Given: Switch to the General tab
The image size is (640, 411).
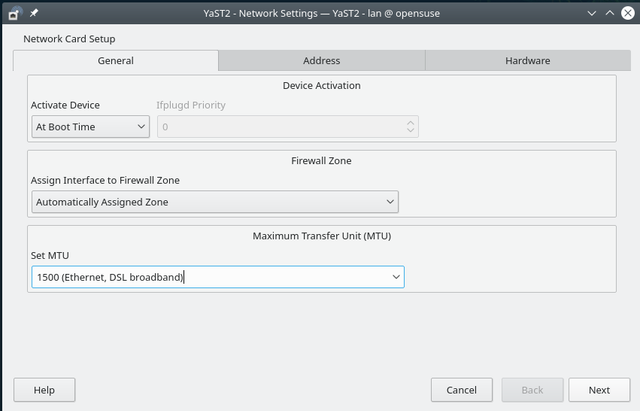Looking at the screenshot, I should coord(116,61).
